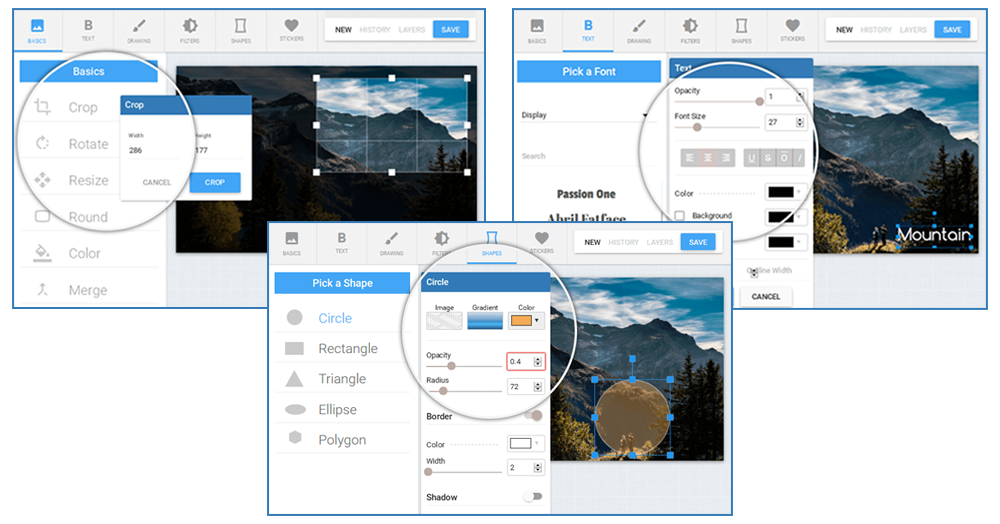Choose the Passion One font
This screenshot has width=1000, height=524.
[x=586, y=194]
